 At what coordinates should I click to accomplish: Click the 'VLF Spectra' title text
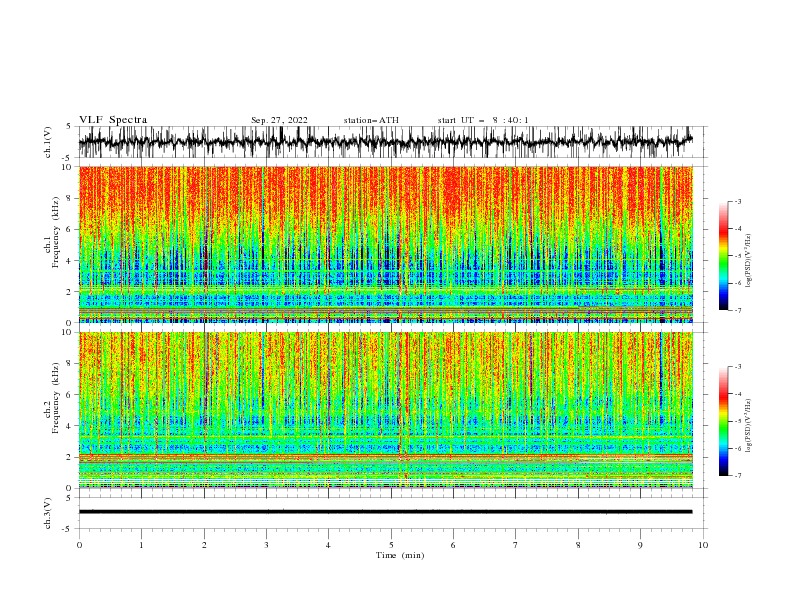[113, 120]
